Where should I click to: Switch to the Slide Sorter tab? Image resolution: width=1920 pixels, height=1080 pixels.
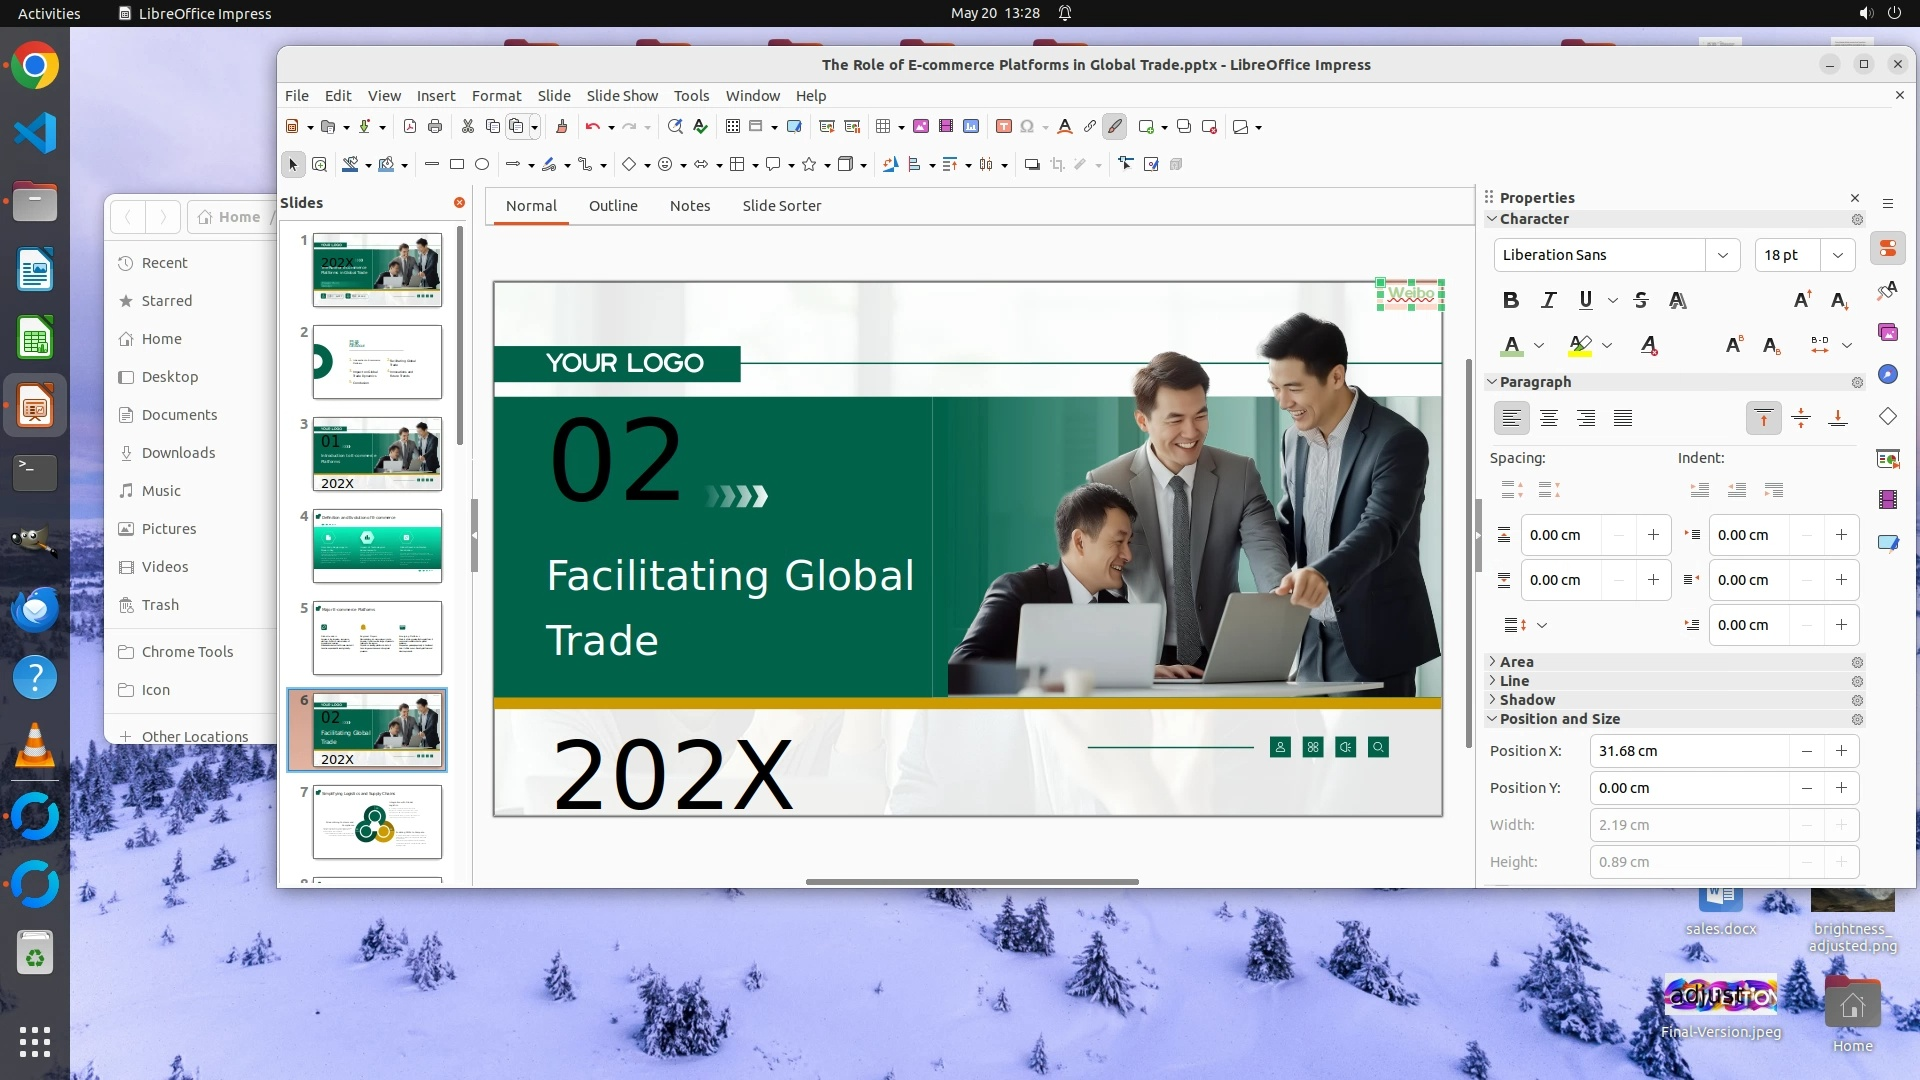(781, 205)
